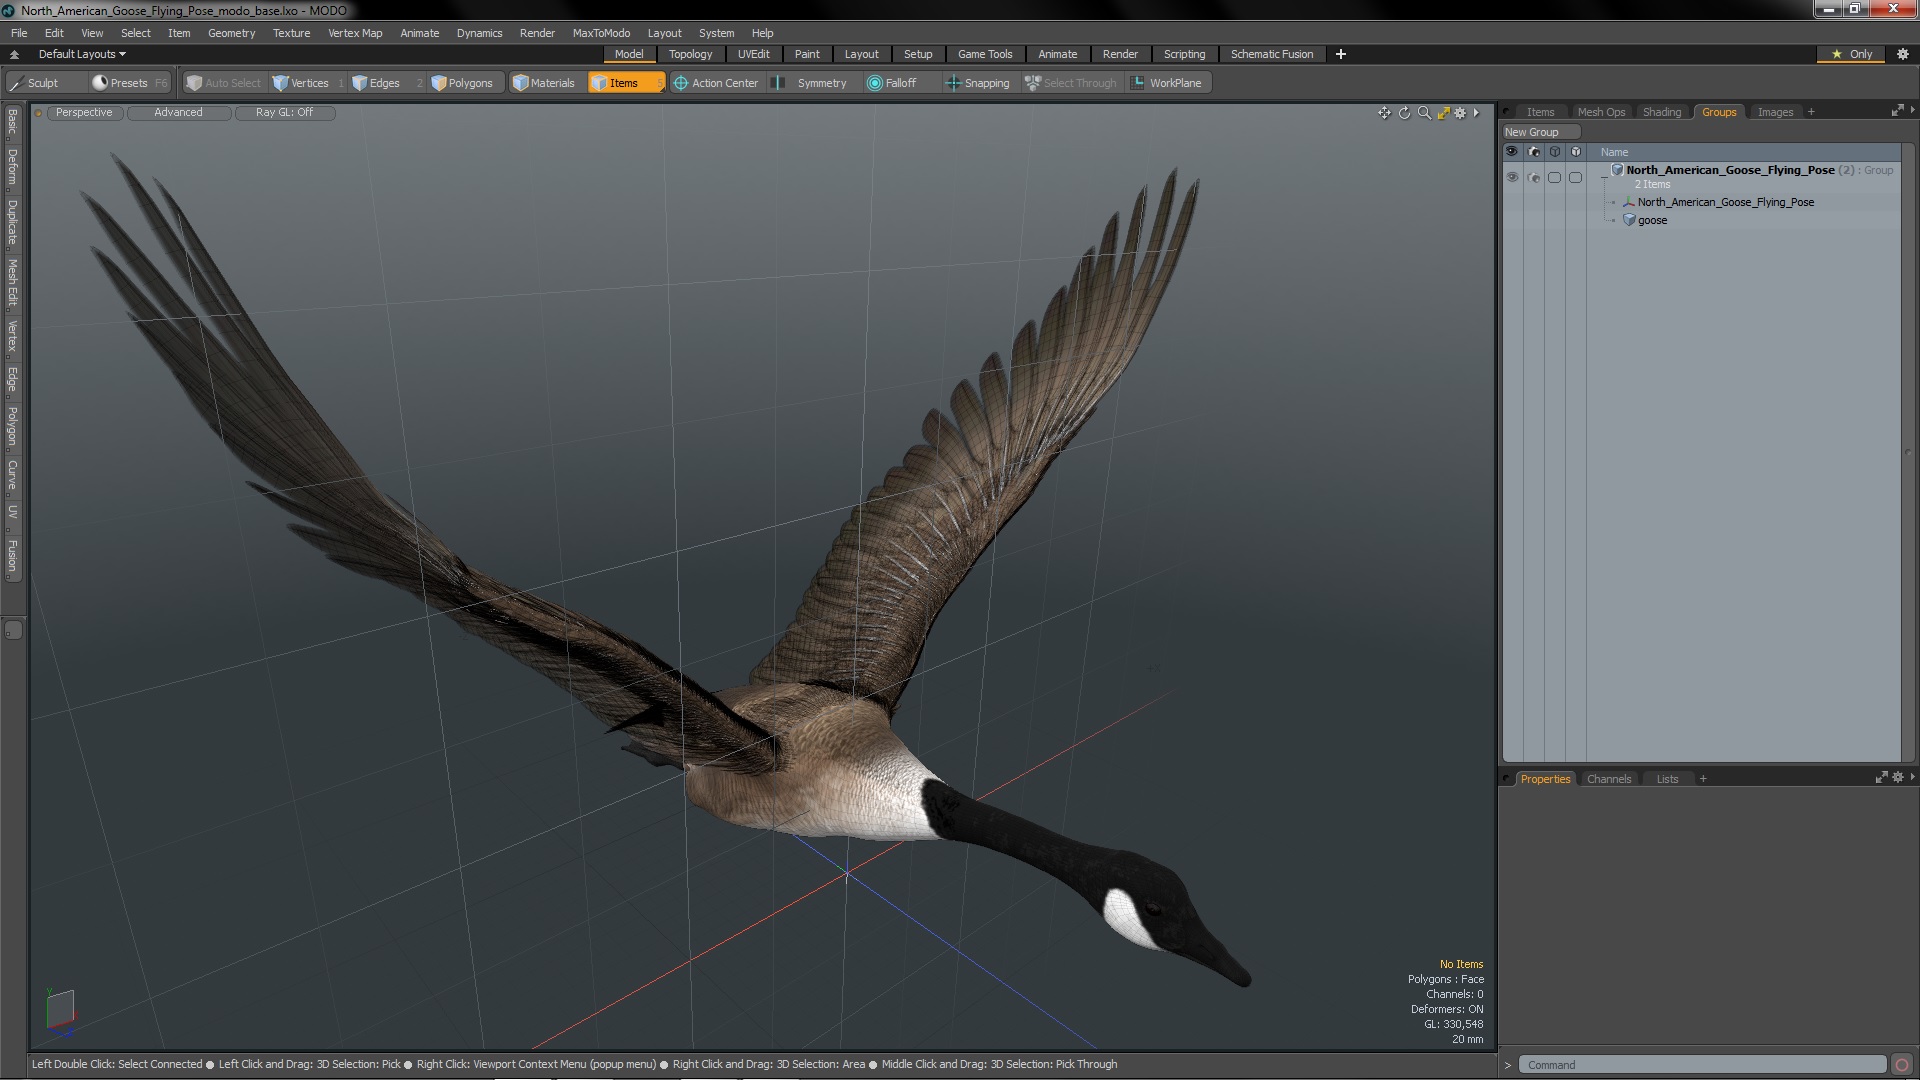The width and height of the screenshot is (1920, 1080).
Task: Toggle the Only star button
Action: pyautogui.click(x=1852, y=54)
